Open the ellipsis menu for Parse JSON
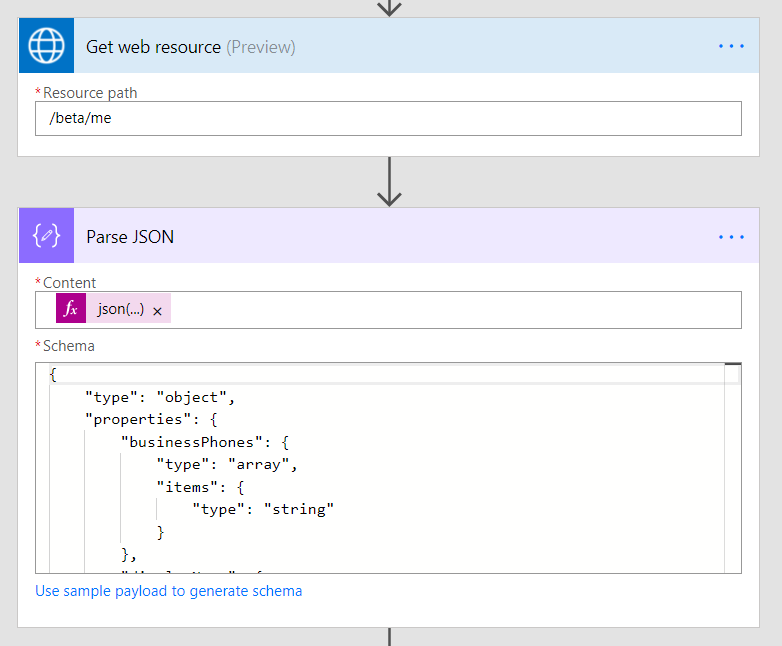Viewport: 782px width, 646px height. pyautogui.click(x=731, y=237)
